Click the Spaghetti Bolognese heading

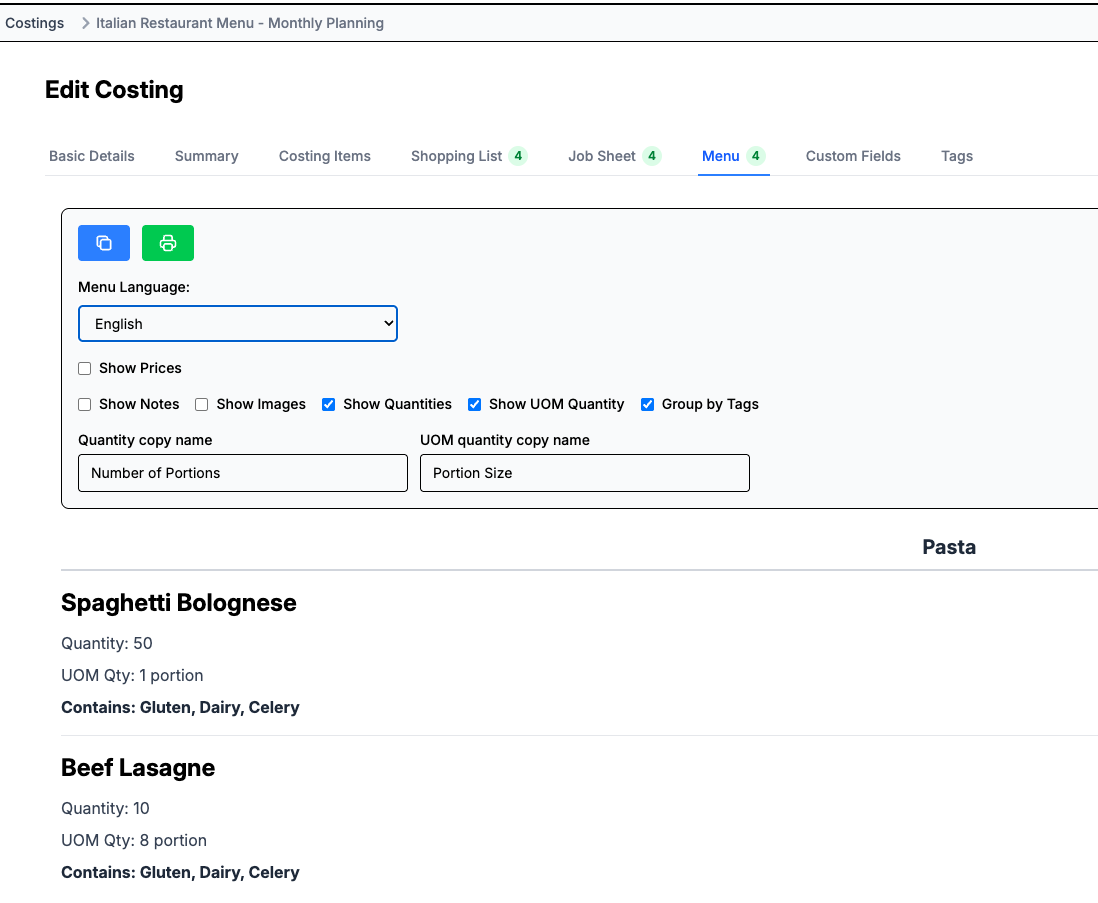(x=179, y=603)
